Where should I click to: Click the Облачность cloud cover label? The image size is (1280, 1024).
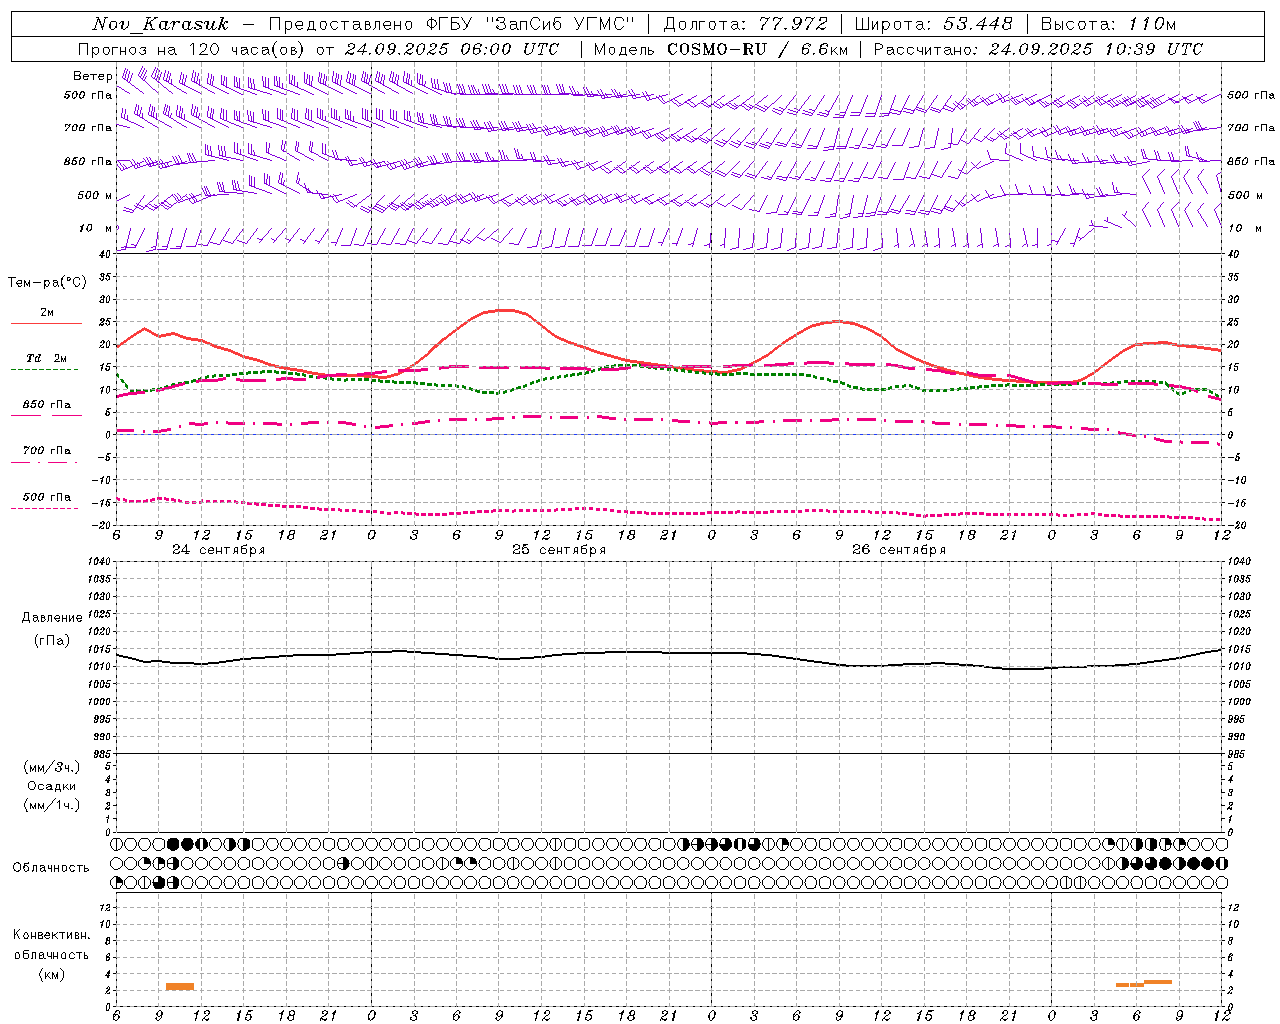point(51,868)
